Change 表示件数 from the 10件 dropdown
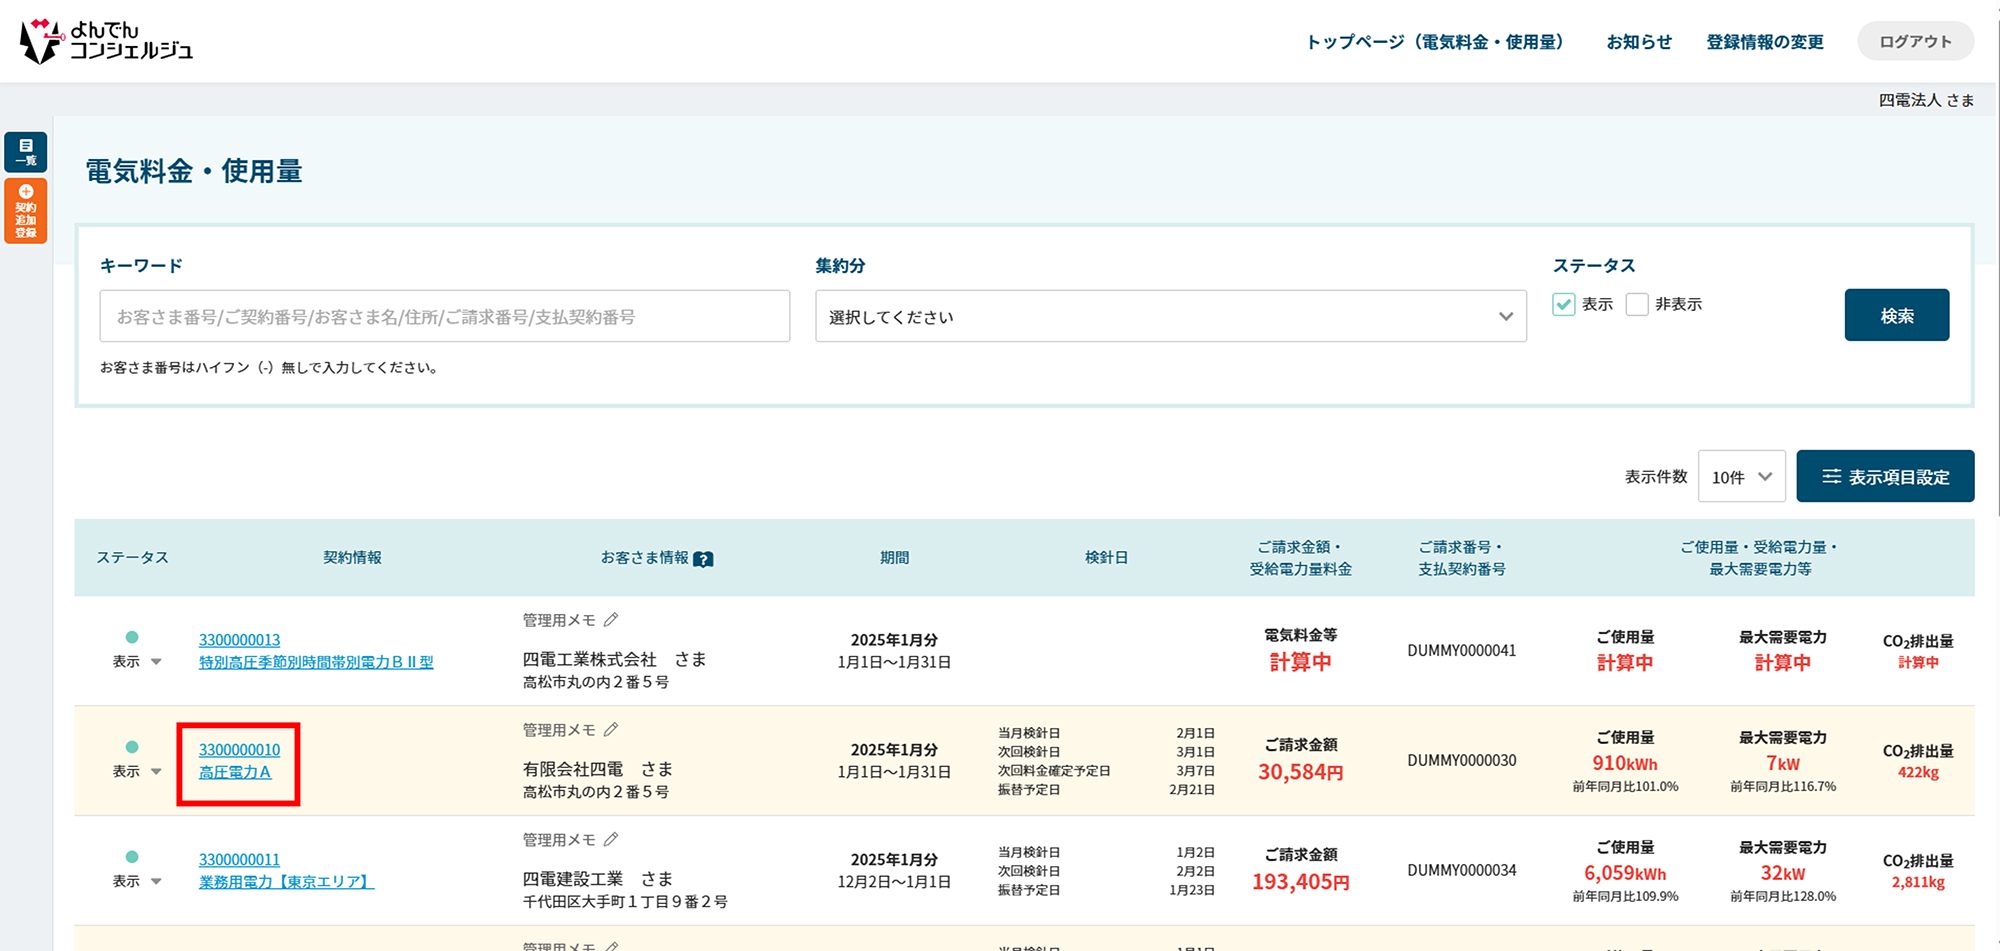 point(1741,477)
